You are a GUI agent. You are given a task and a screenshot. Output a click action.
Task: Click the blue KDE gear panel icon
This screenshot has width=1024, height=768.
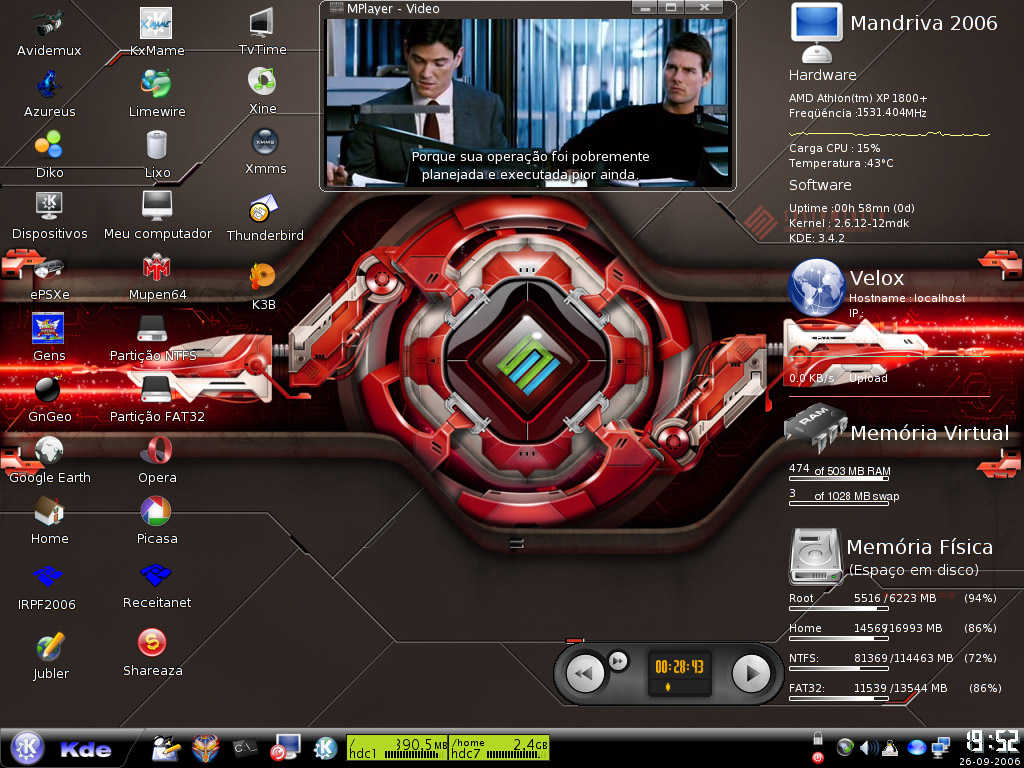click(x=325, y=748)
